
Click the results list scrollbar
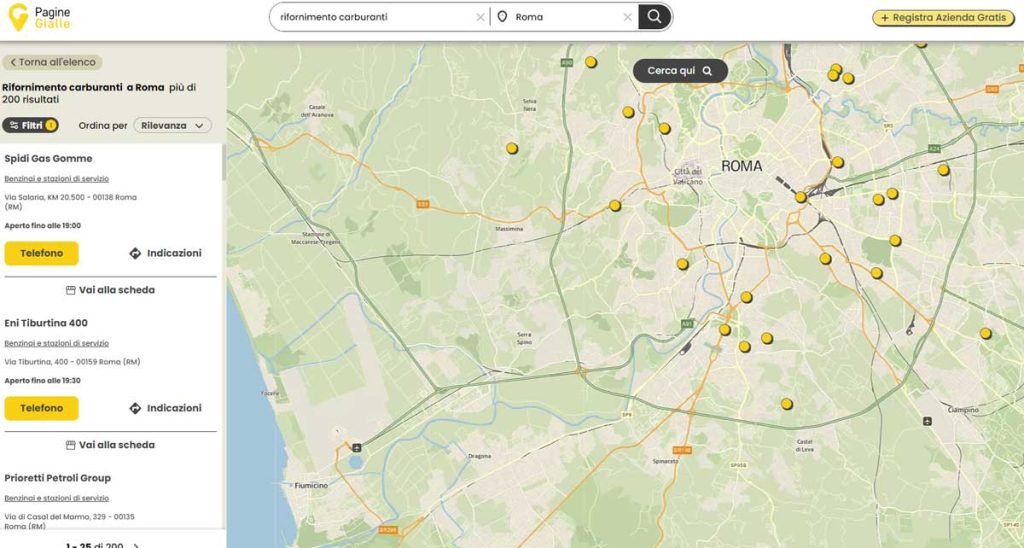click(x=223, y=162)
